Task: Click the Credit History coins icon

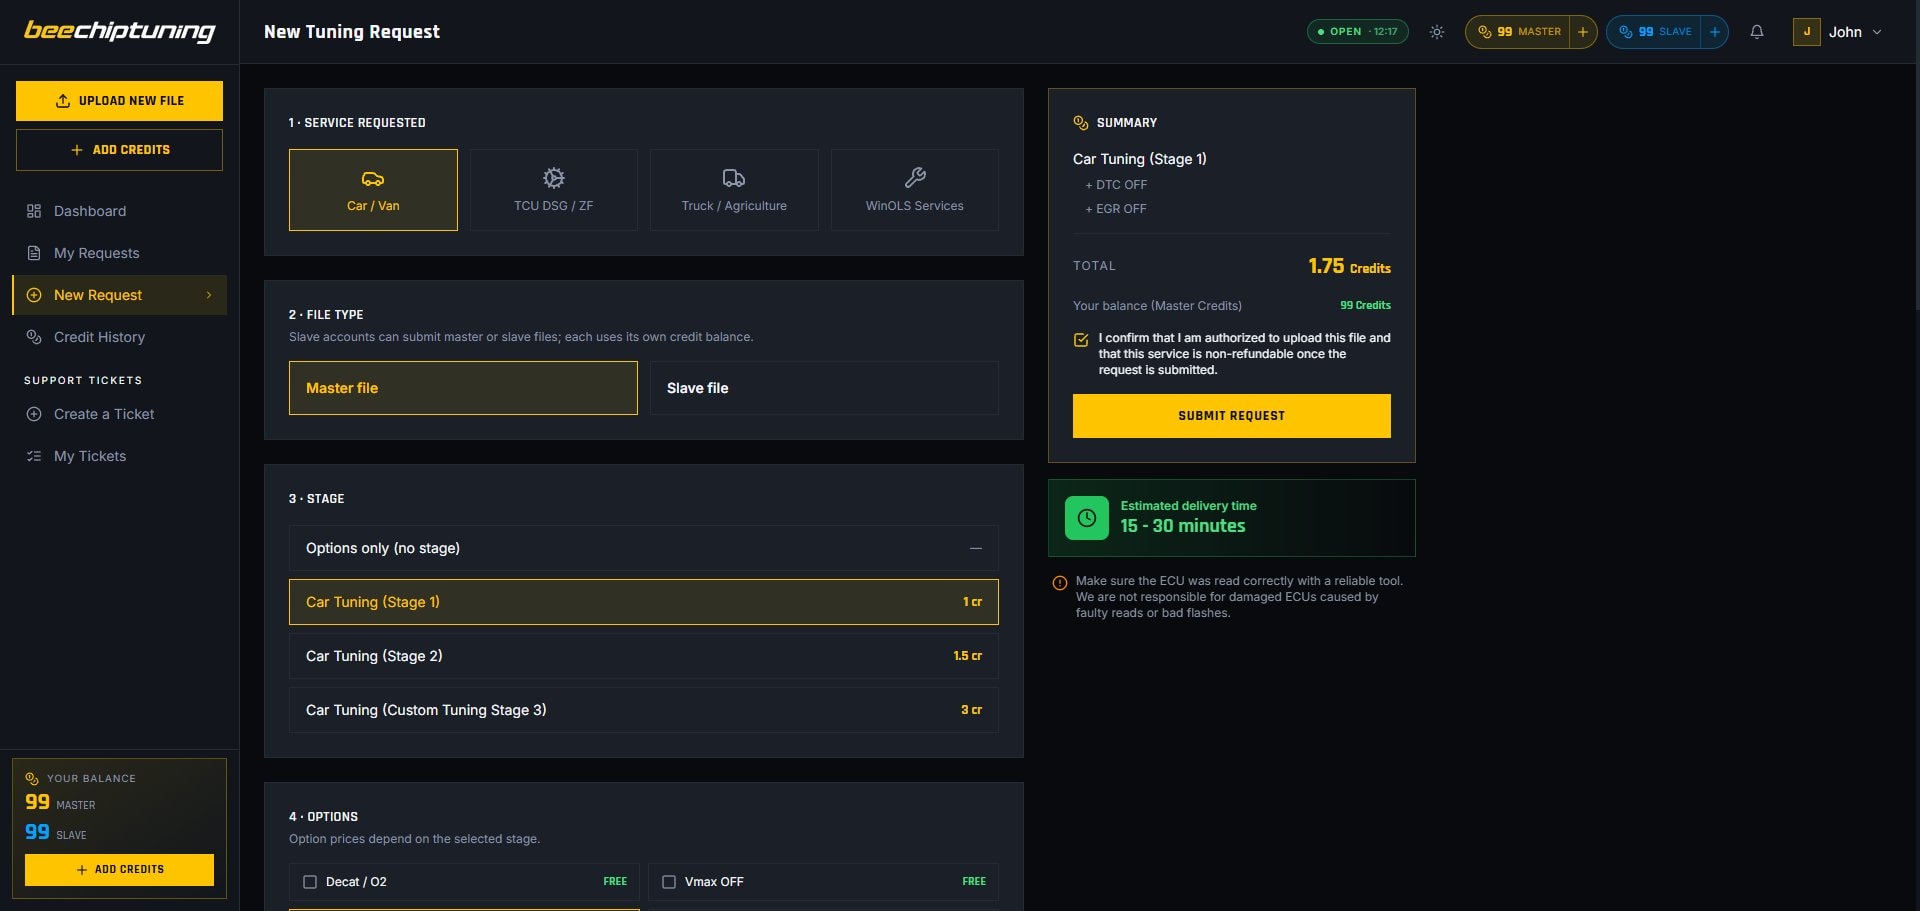Action: click(34, 337)
